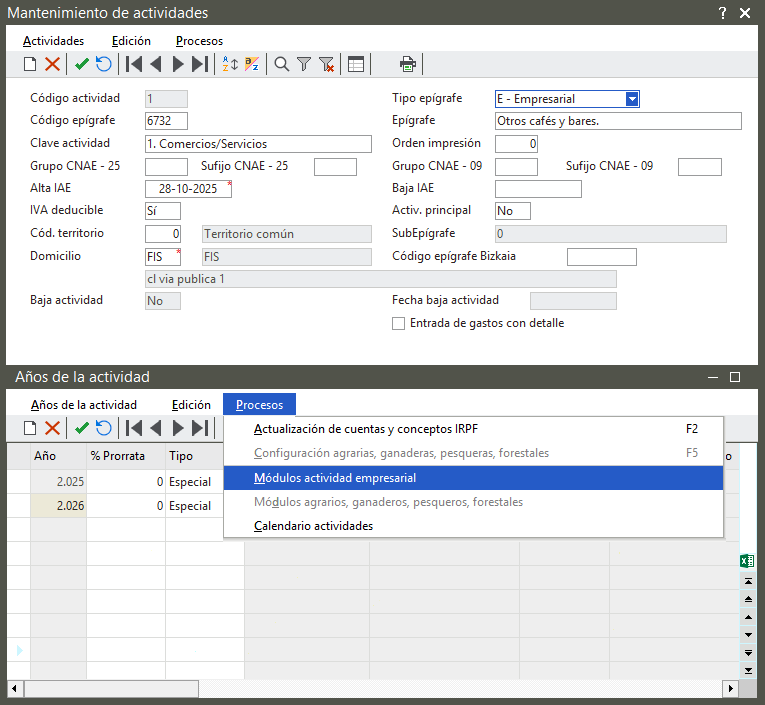Click the red X delete icon in Años de la actividad
The height and width of the screenshot is (705, 765).
coord(53,429)
